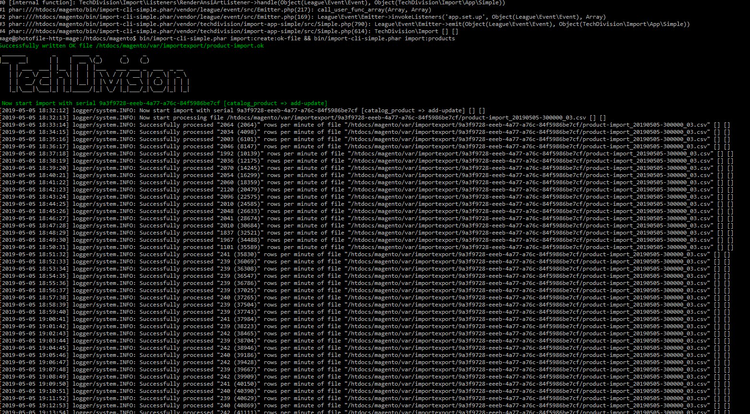The height and width of the screenshot is (414, 750).
Task: Click log entry timestamped 18:45:26
Action: click(x=366, y=211)
